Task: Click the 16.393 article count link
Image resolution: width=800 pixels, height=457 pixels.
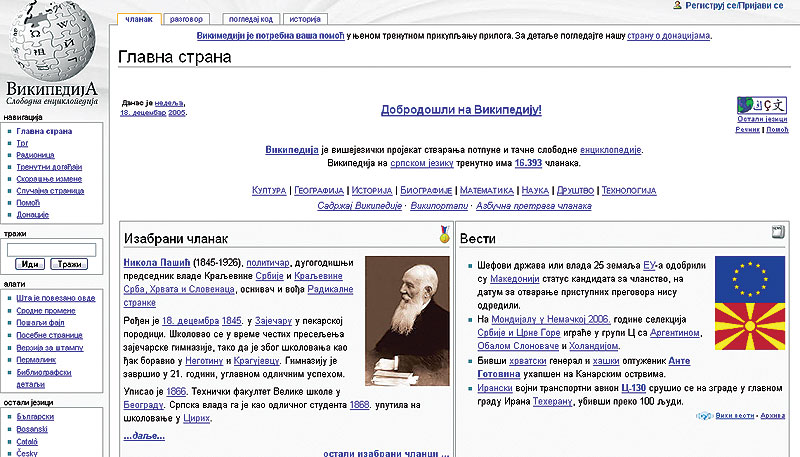Action: [528, 163]
